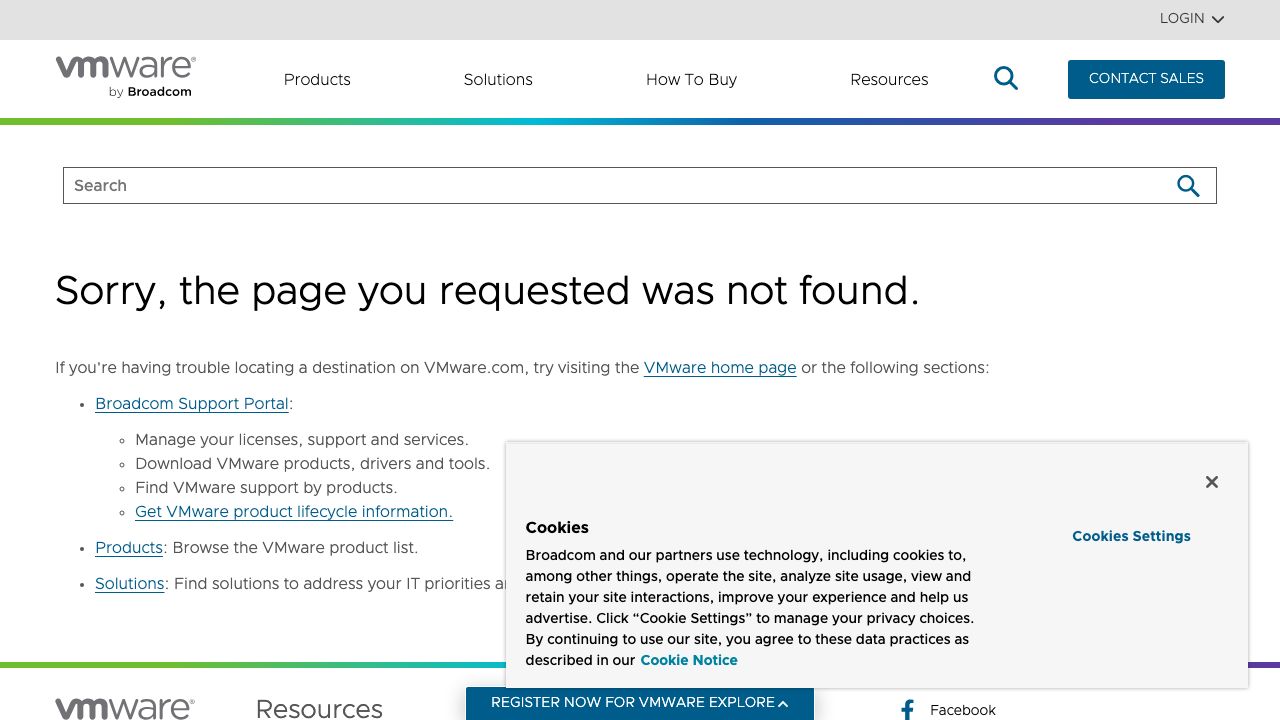Open the Resources menu
Viewport: 1280px width, 720px height.
click(x=889, y=79)
